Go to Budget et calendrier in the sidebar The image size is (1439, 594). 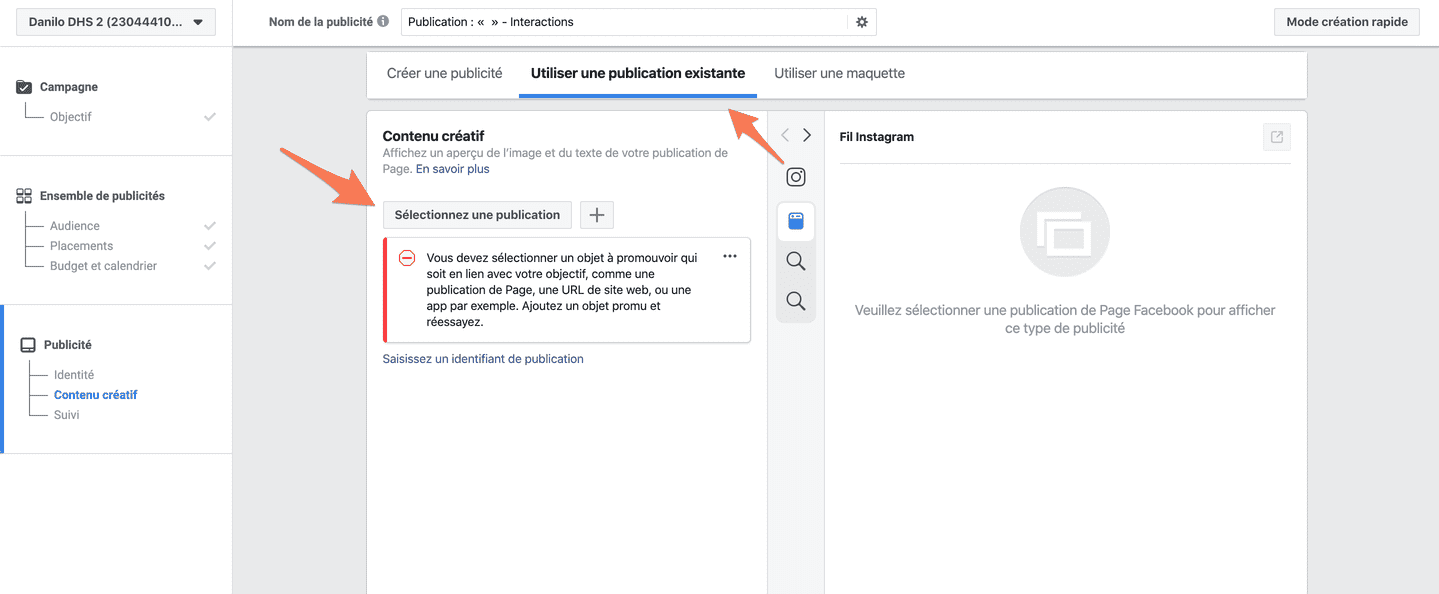click(x=103, y=266)
